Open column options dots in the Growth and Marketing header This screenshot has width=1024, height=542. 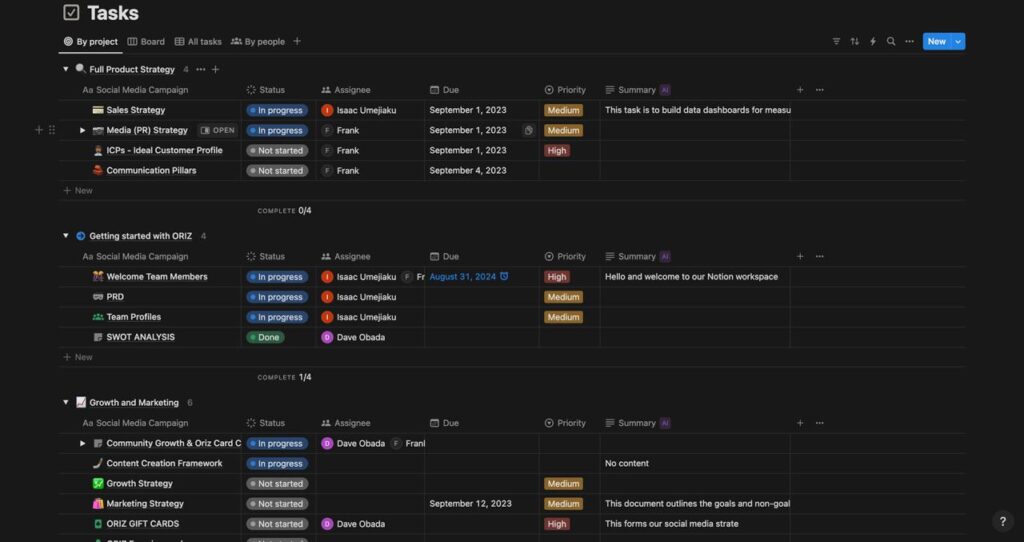pyautogui.click(x=820, y=422)
